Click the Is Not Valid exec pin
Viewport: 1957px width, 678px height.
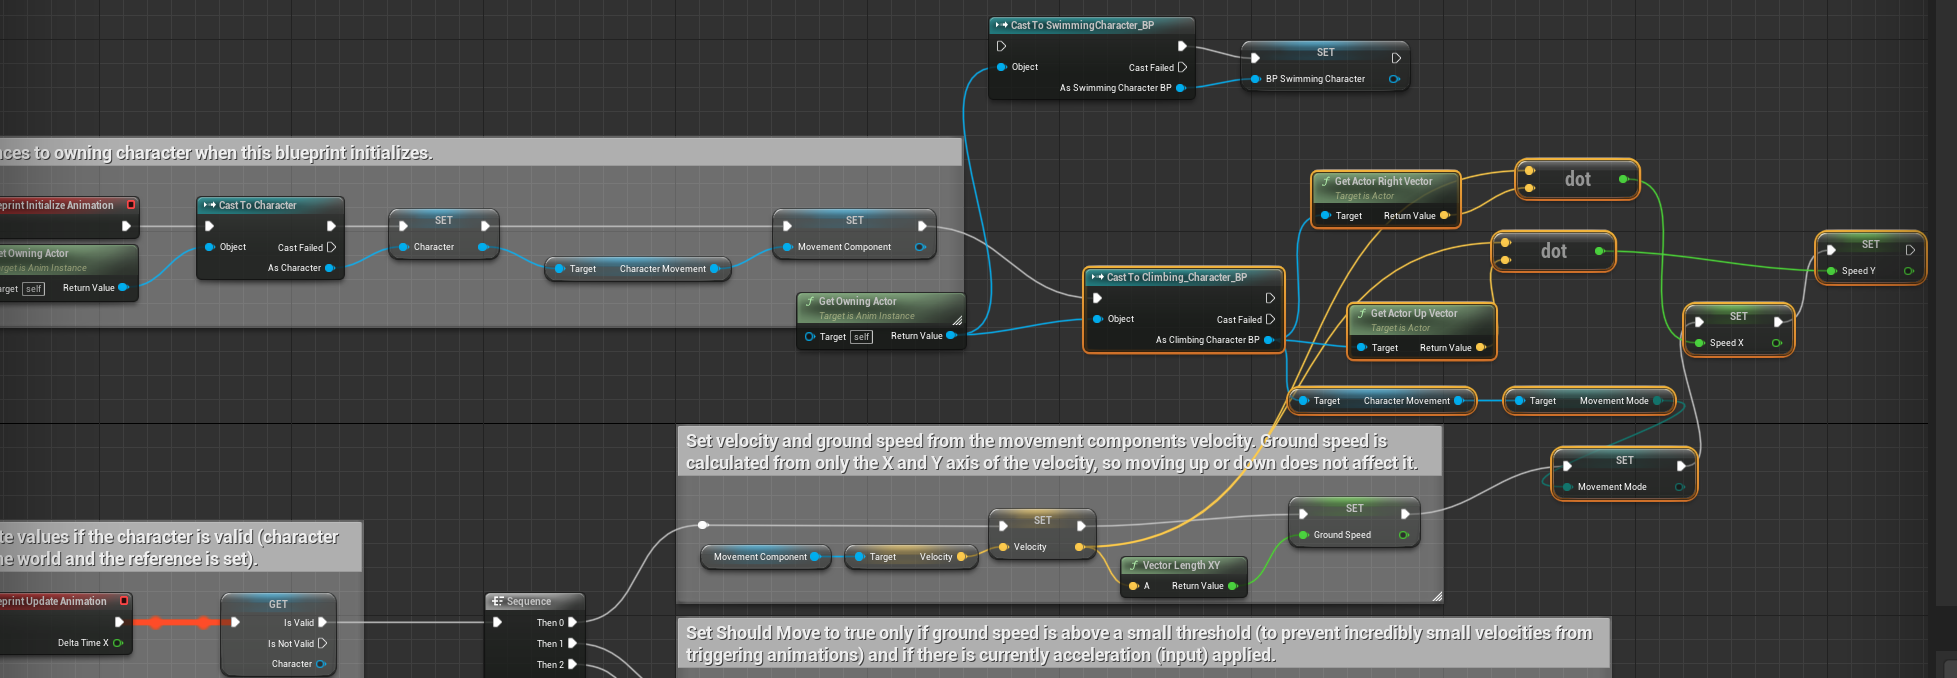click(322, 644)
